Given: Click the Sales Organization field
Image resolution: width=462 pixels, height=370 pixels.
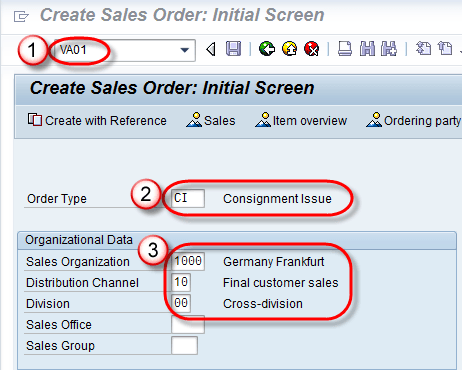Looking at the screenshot, I should pyautogui.click(x=188, y=261).
